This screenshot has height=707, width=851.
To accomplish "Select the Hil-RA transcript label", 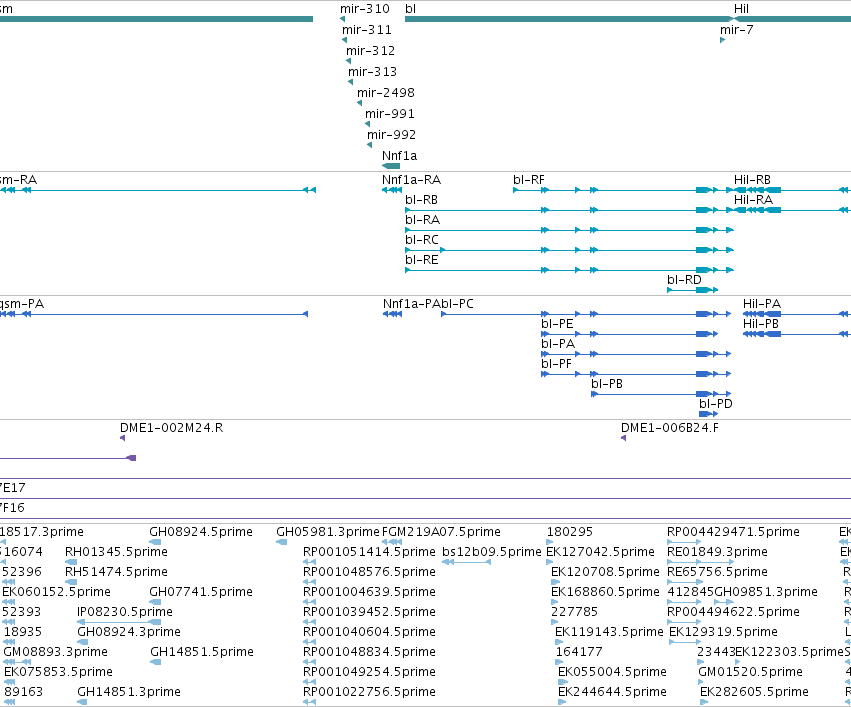I will pyautogui.click(x=753, y=200).
